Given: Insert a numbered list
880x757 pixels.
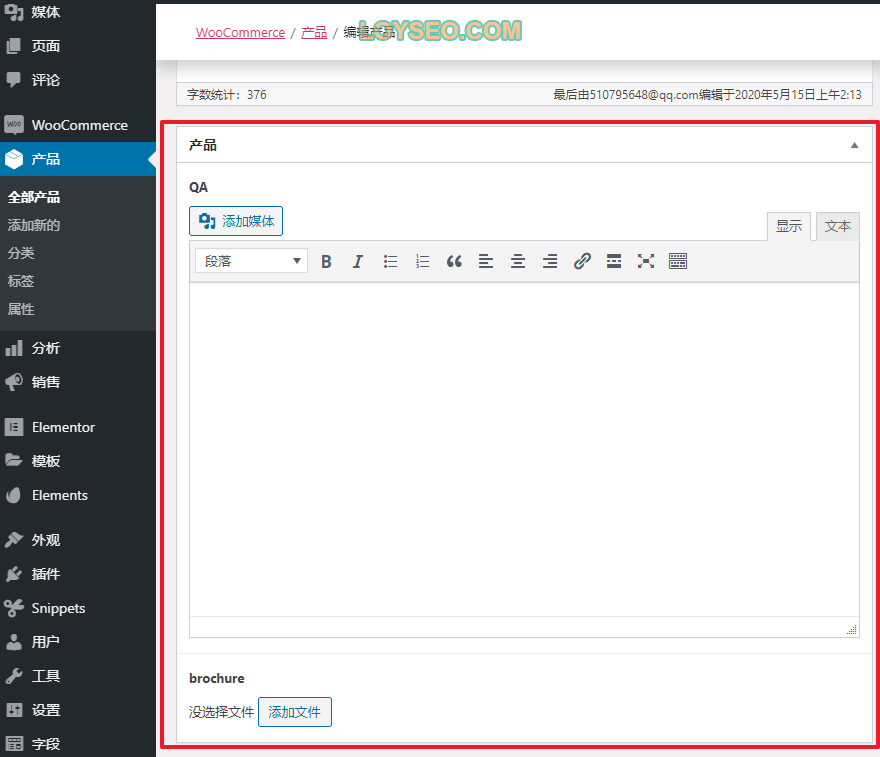Looking at the screenshot, I should [x=422, y=261].
